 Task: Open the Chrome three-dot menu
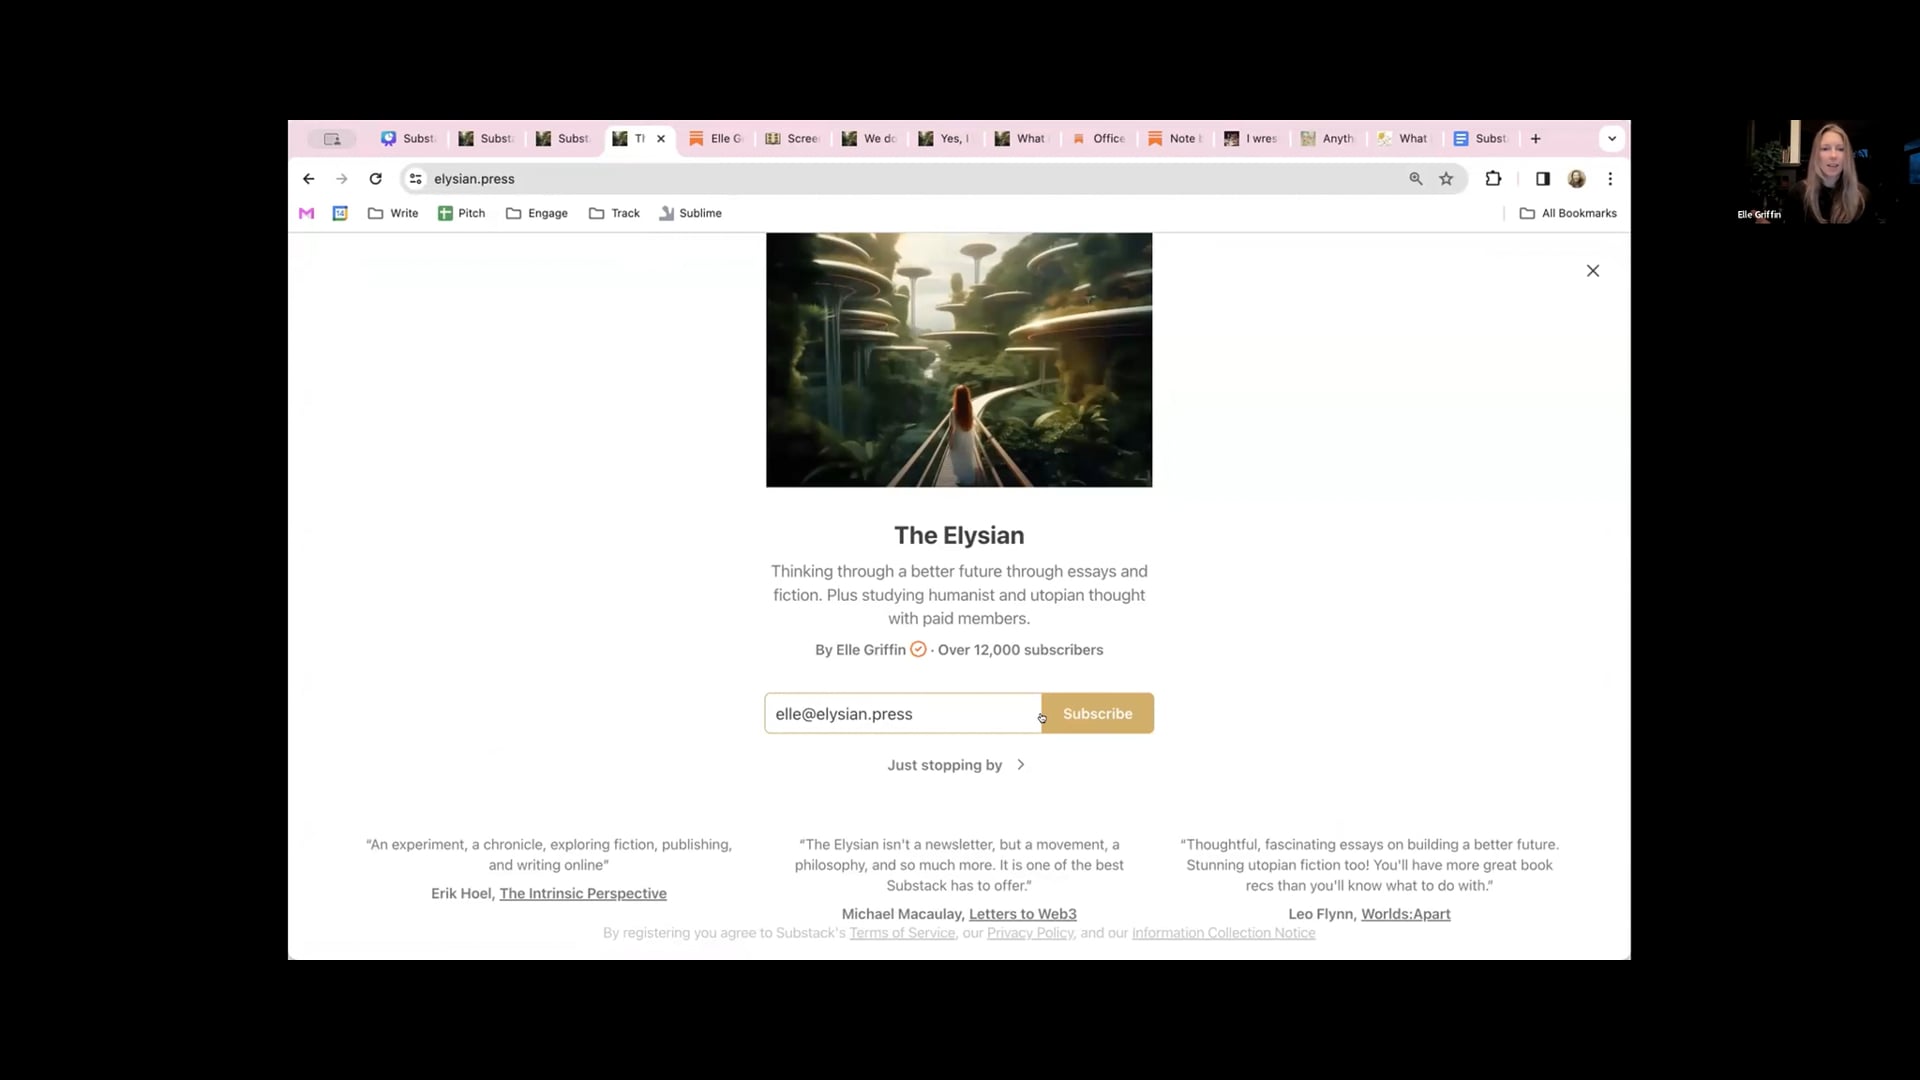click(x=1610, y=179)
